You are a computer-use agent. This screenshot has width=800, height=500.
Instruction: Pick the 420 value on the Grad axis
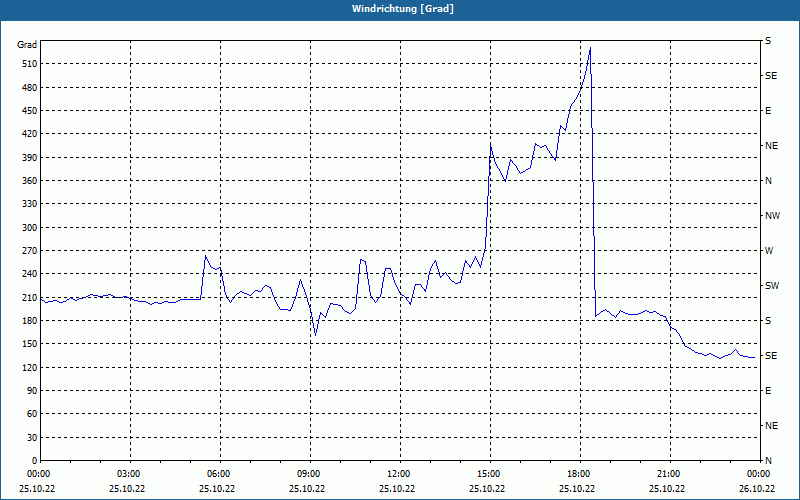click(x=29, y=134)
